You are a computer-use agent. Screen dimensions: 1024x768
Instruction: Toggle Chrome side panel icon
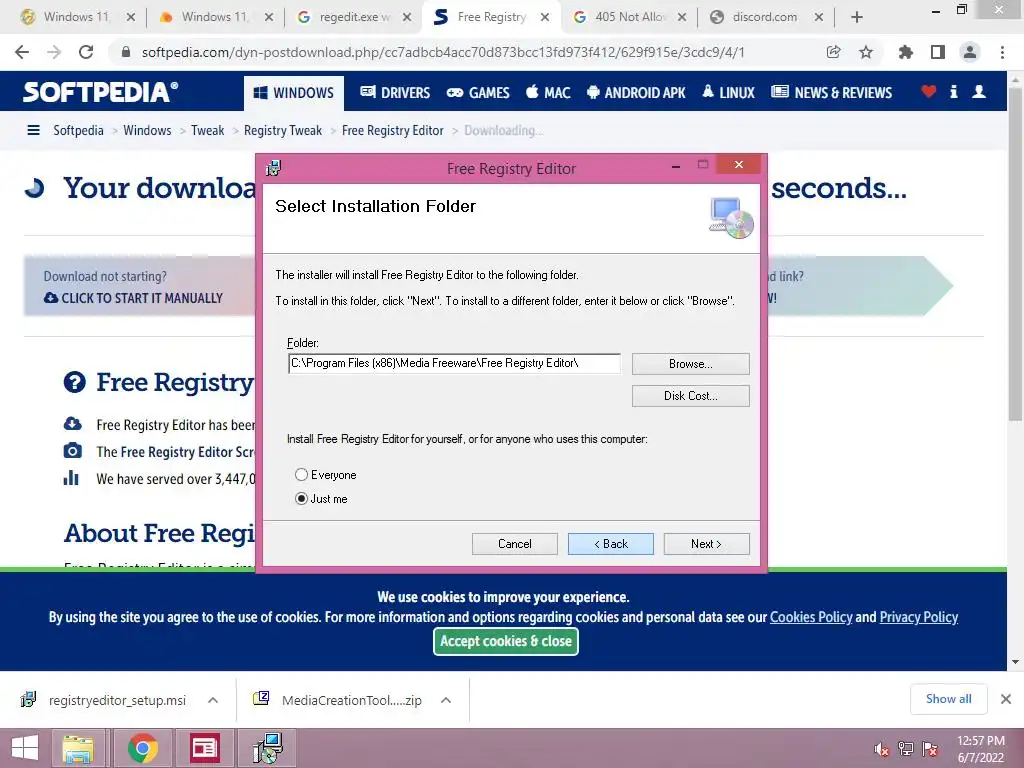click(938, 52)
